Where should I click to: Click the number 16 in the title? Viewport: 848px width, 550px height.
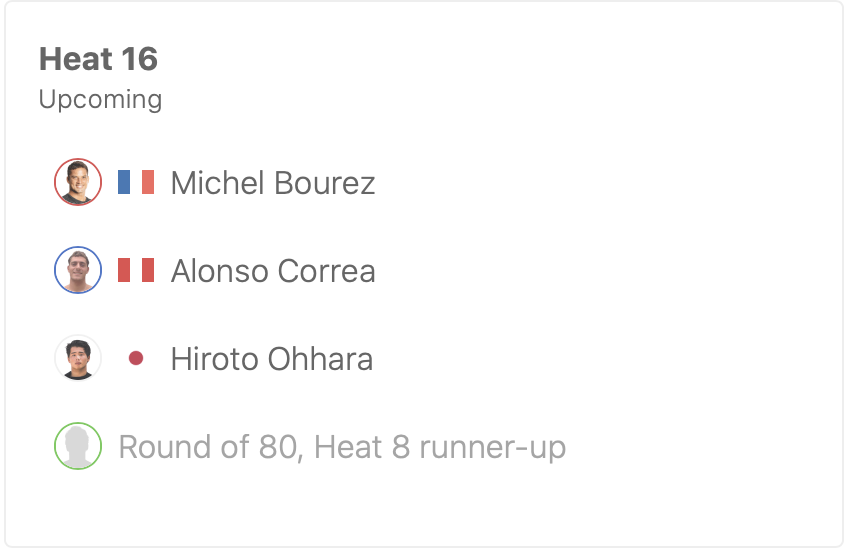click(x=138, y=59)
